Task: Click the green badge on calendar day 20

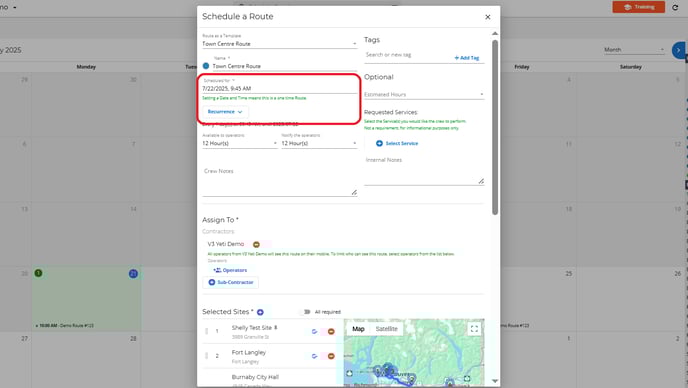Action: point(38,273)
